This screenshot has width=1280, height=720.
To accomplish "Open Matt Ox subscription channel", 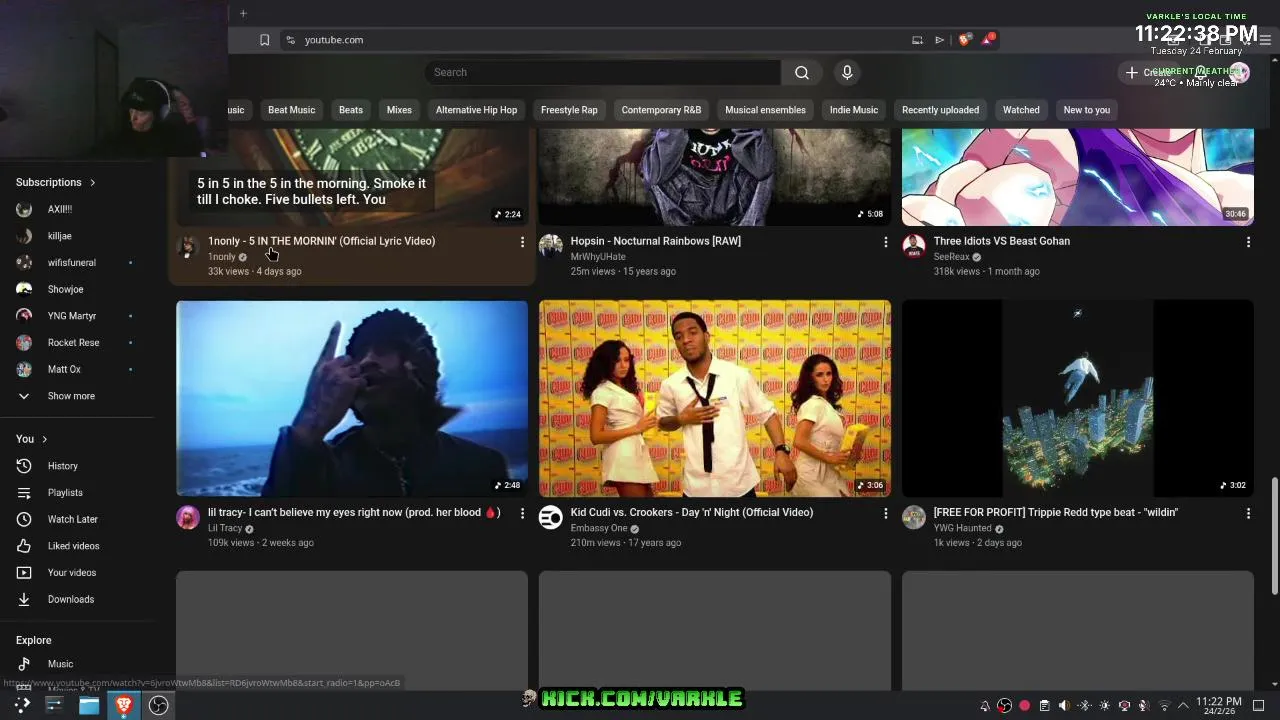I will click(x=76, y=369).
